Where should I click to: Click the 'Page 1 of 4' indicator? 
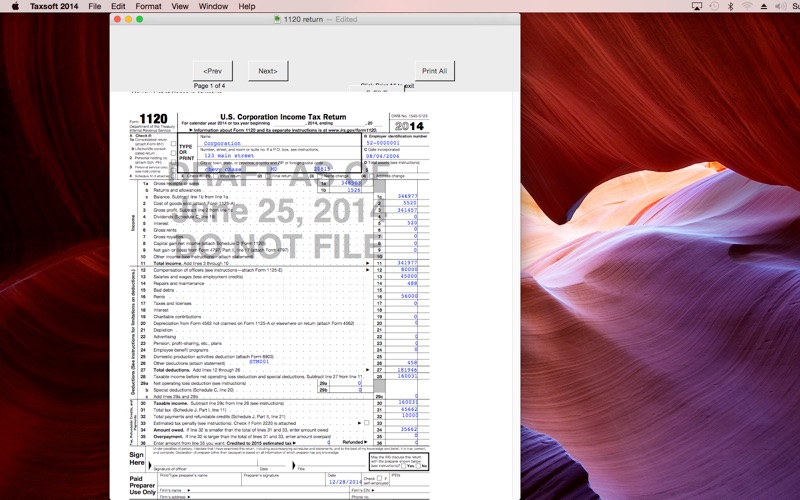coord(209,86)
